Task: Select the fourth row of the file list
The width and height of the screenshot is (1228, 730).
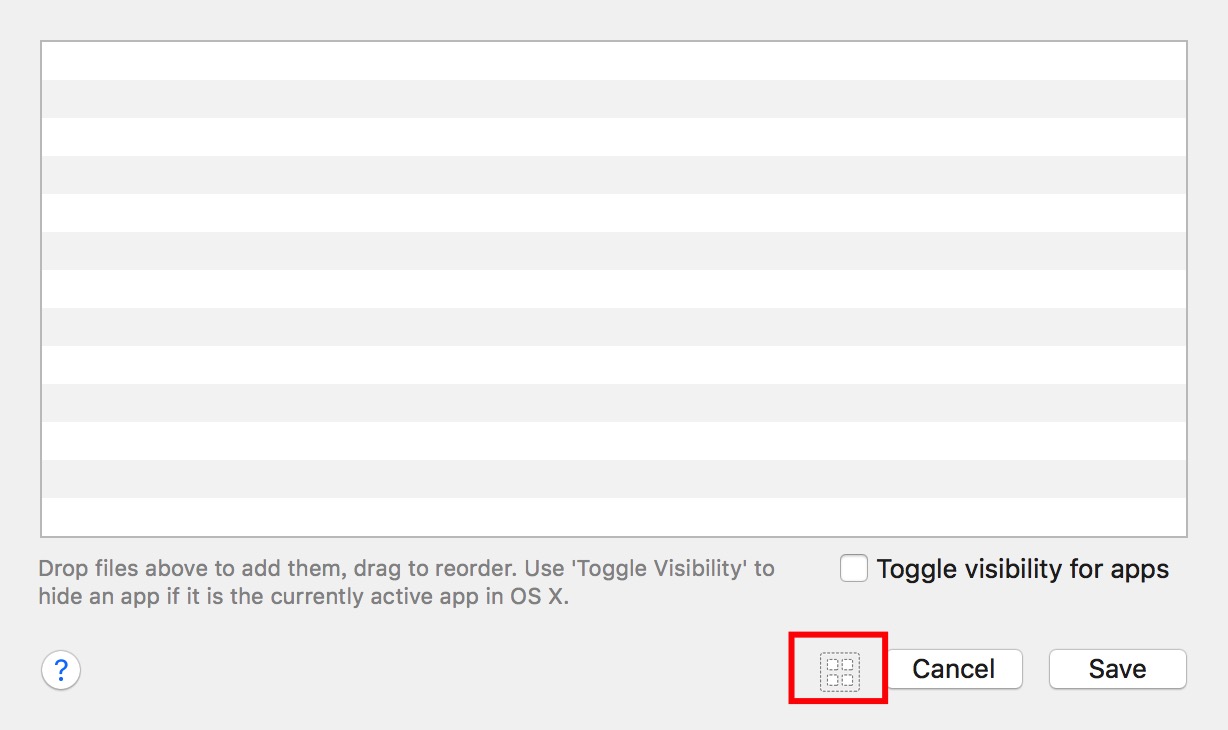Action: (614, 175)
